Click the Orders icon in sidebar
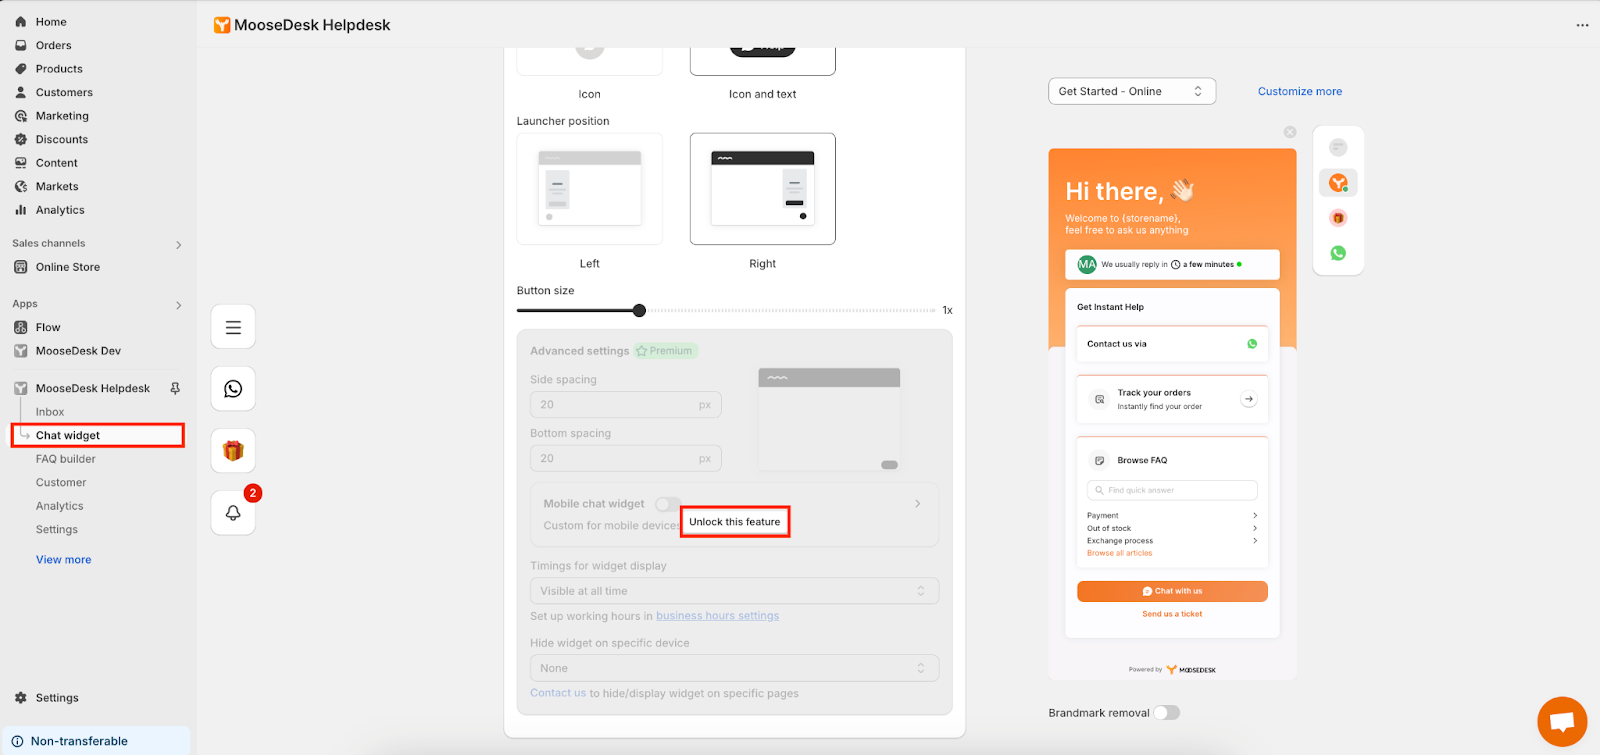1600x755 pixels. coord(21,45)
